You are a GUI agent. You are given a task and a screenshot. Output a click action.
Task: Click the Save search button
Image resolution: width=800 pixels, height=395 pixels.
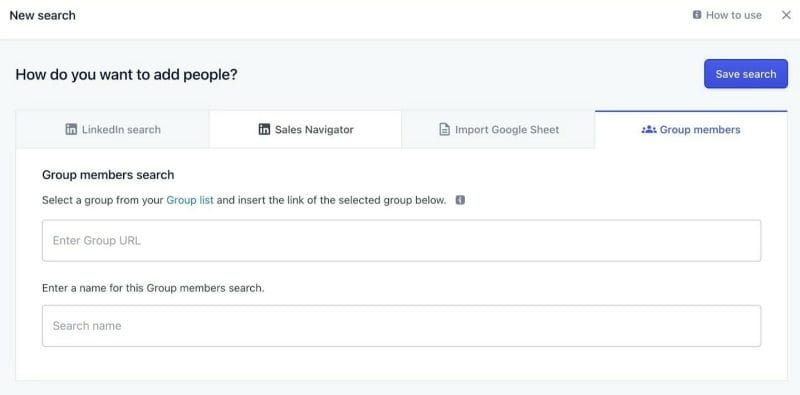(746, 74)
